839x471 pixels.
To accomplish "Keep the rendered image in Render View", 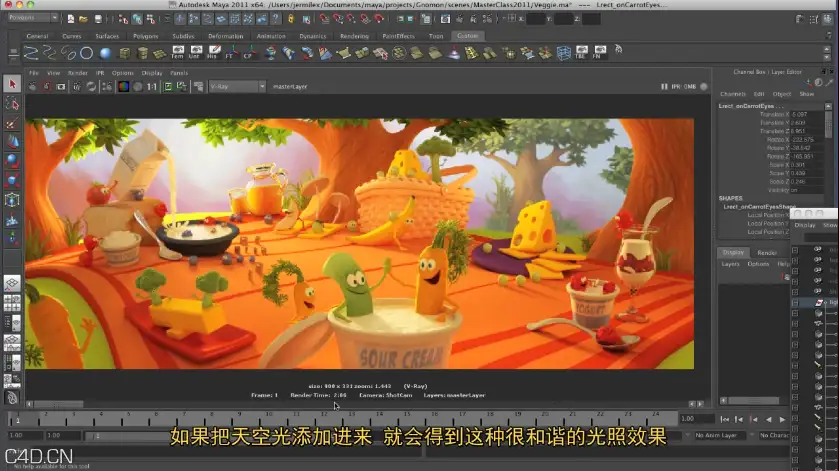I will click(x=168, y=86).
